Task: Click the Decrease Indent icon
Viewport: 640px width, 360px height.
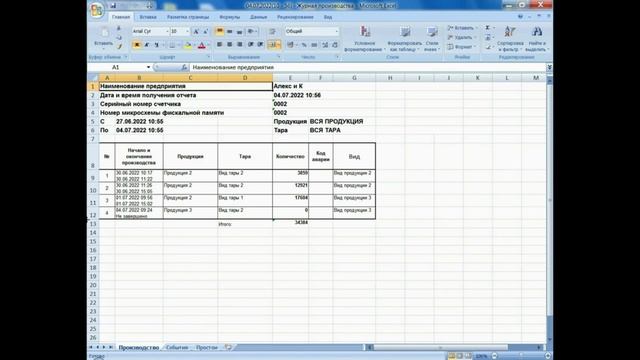Action: click(250, 44)
